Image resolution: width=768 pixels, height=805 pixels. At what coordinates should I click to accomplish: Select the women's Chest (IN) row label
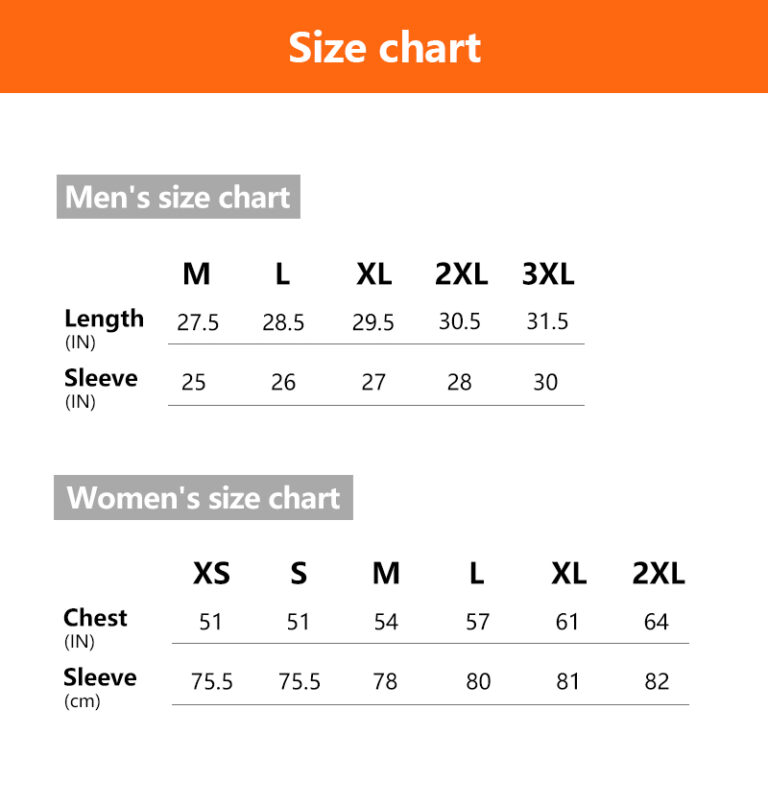(x=95, y=627)
